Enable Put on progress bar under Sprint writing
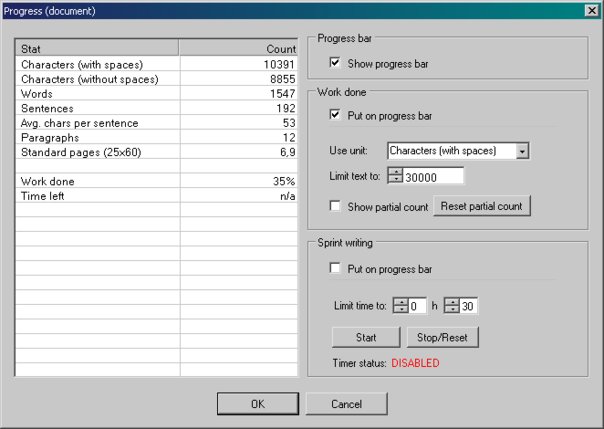 click(336, 269)
